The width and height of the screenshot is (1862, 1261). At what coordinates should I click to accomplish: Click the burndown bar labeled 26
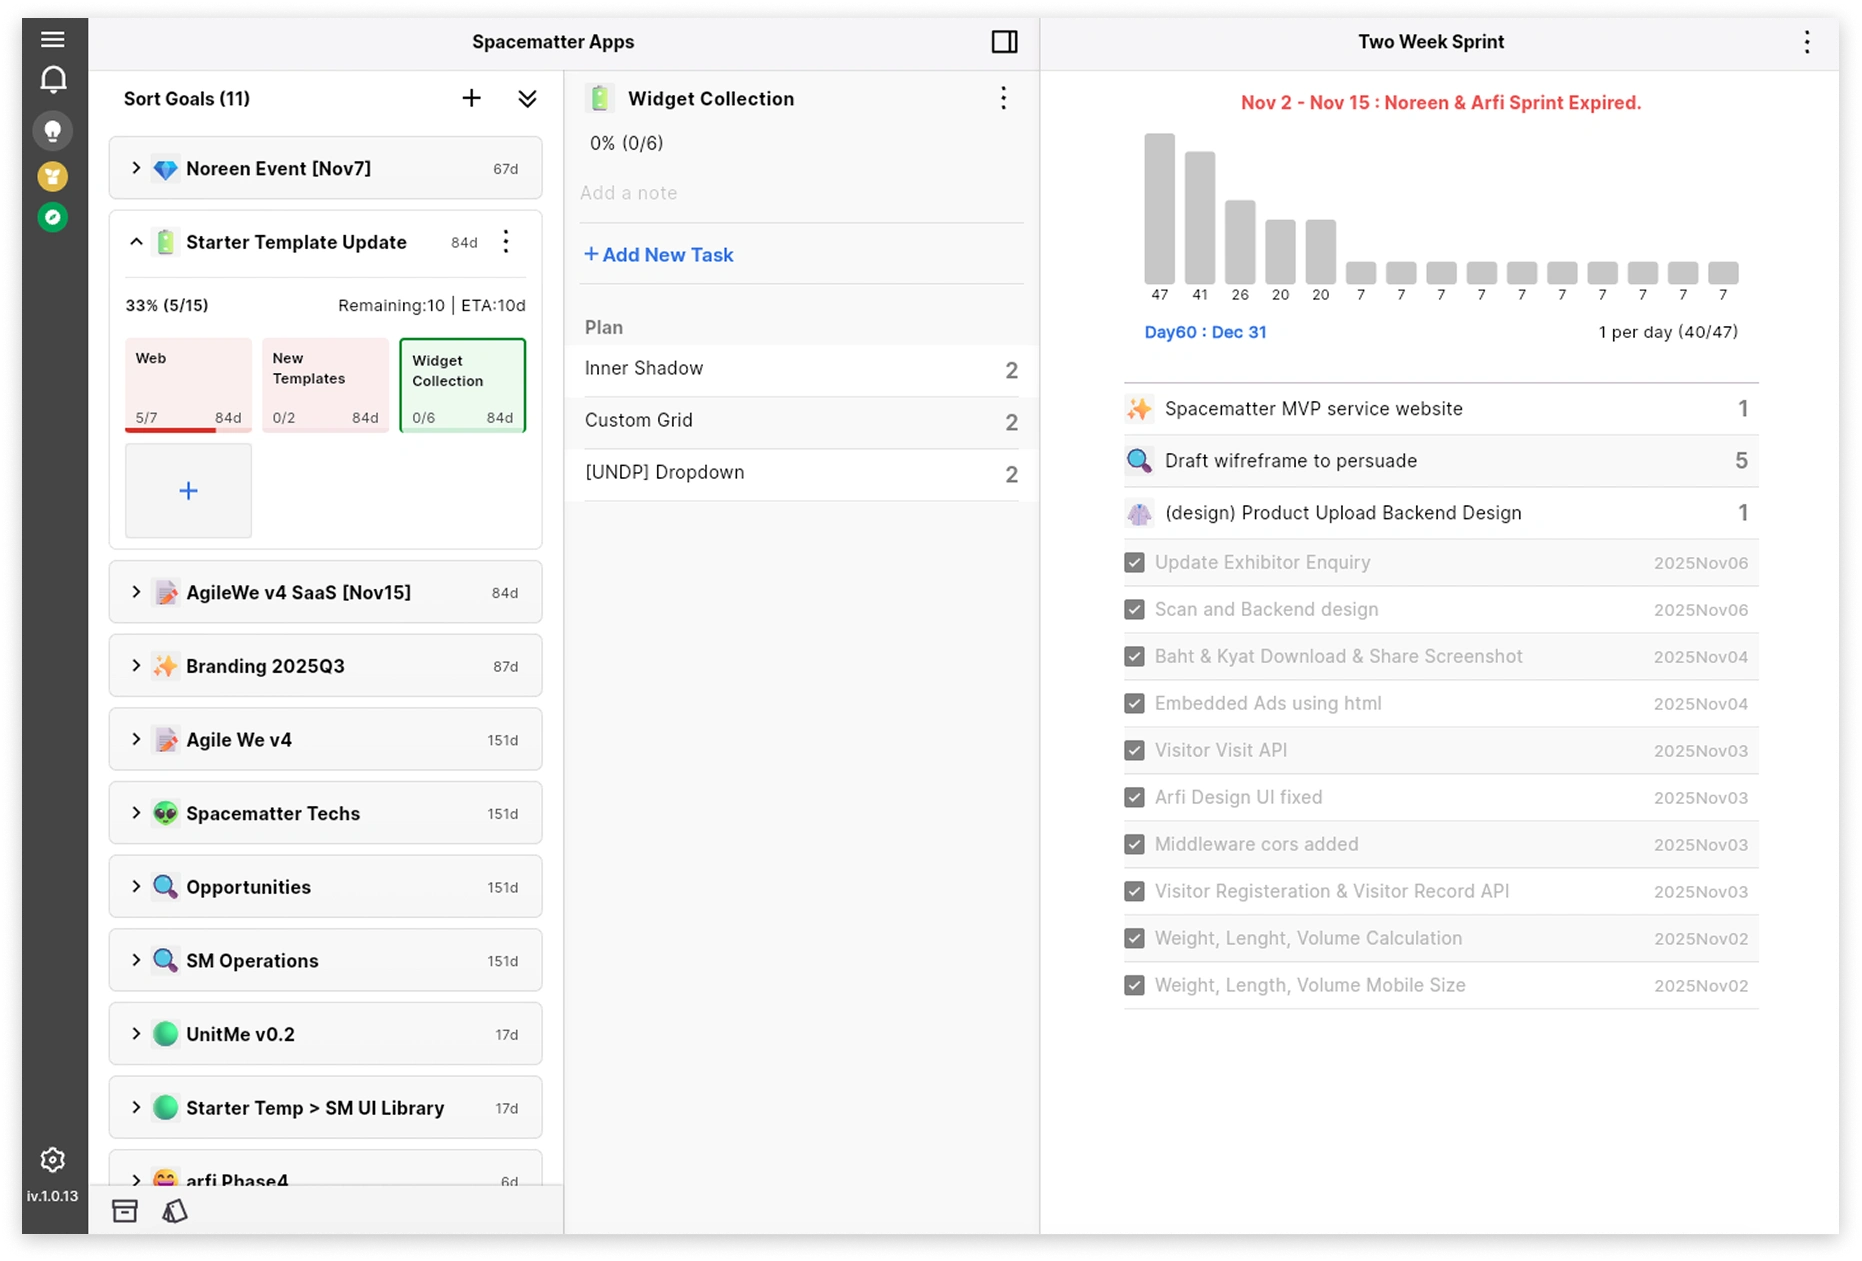pyautogui.click(x=1240, y=242)
